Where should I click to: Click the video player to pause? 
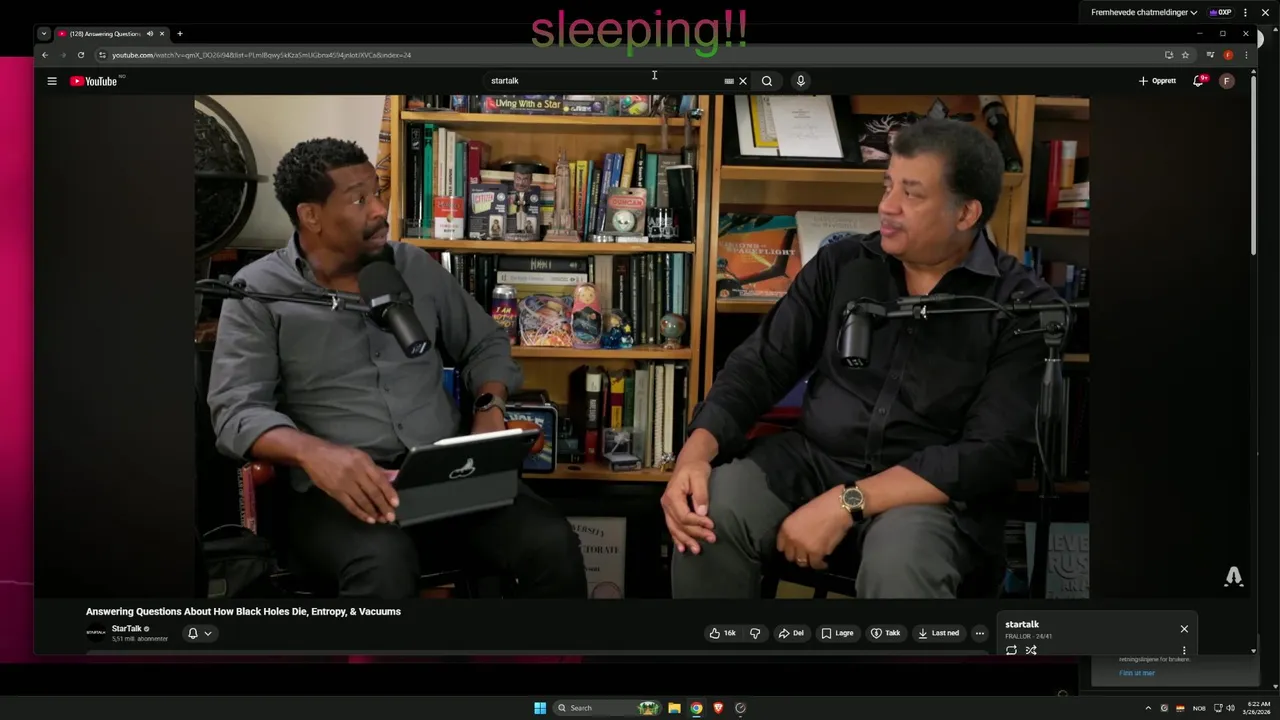point(641,346)
